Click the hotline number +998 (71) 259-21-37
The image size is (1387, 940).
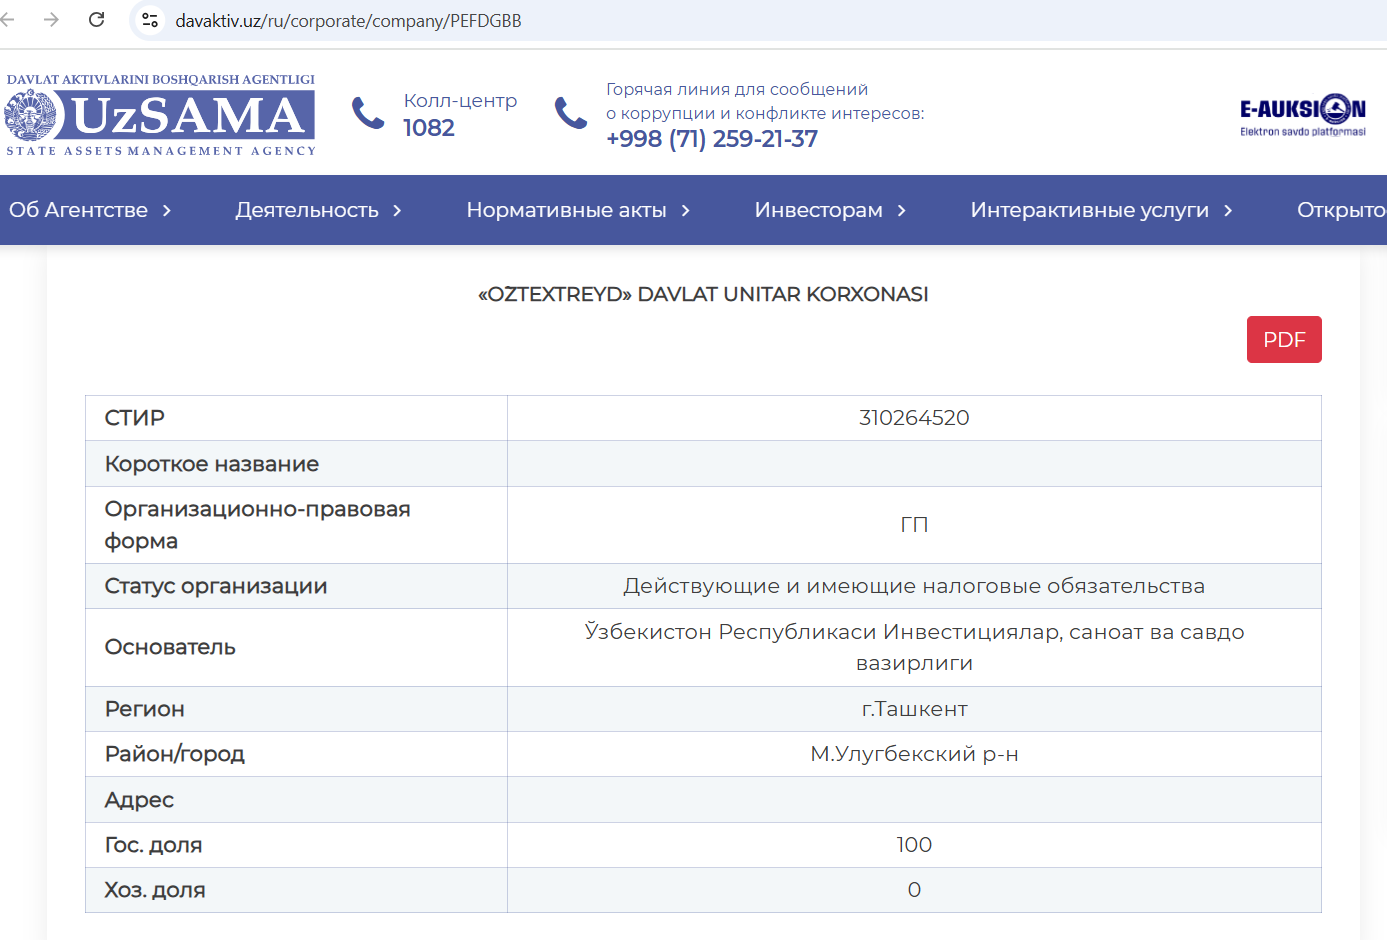(x=711, y=139)
